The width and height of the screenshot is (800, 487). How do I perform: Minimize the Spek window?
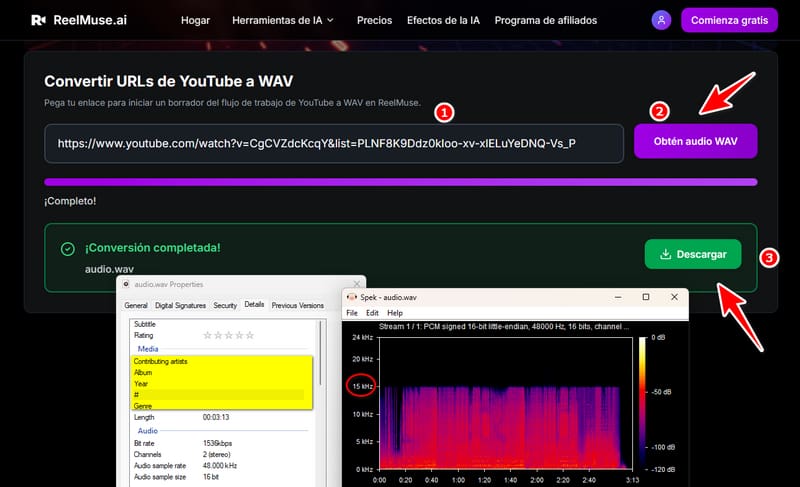[618, 297]
